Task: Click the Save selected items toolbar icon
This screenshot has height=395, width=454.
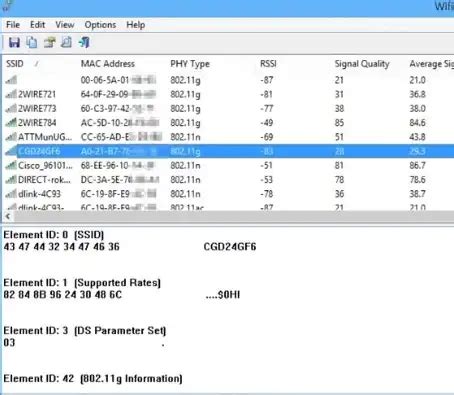Action: click(14, 43)
